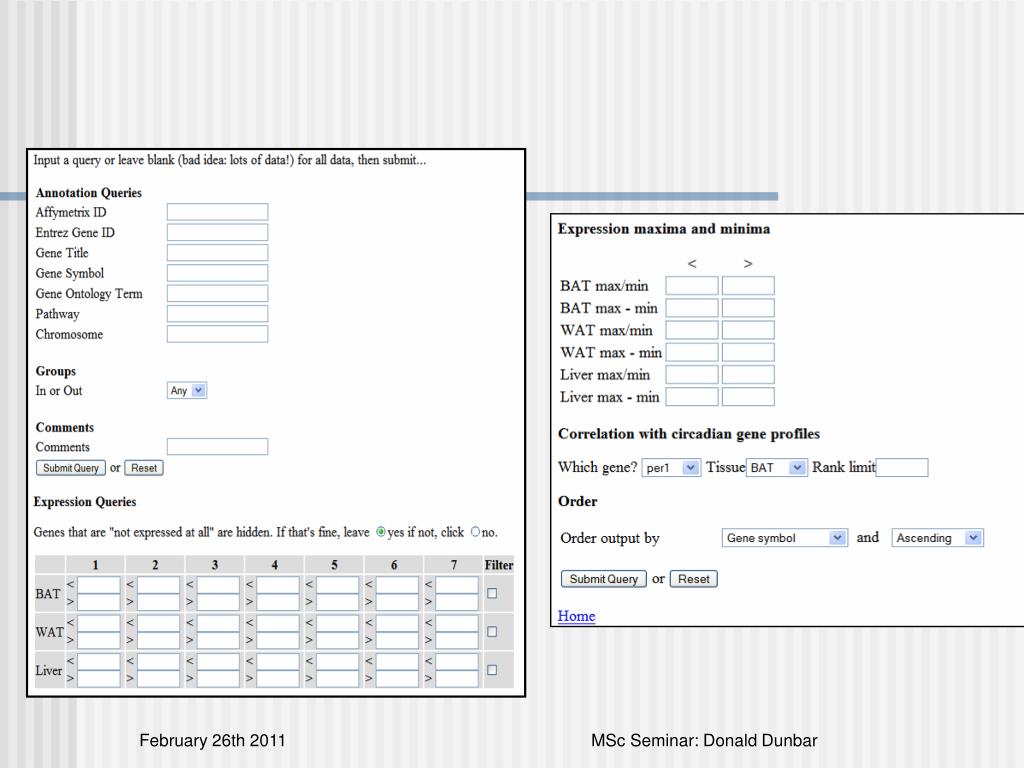Tick the BAT row Filter checkbox
This screenshot has height=768, width=1024.
[492, 594]
